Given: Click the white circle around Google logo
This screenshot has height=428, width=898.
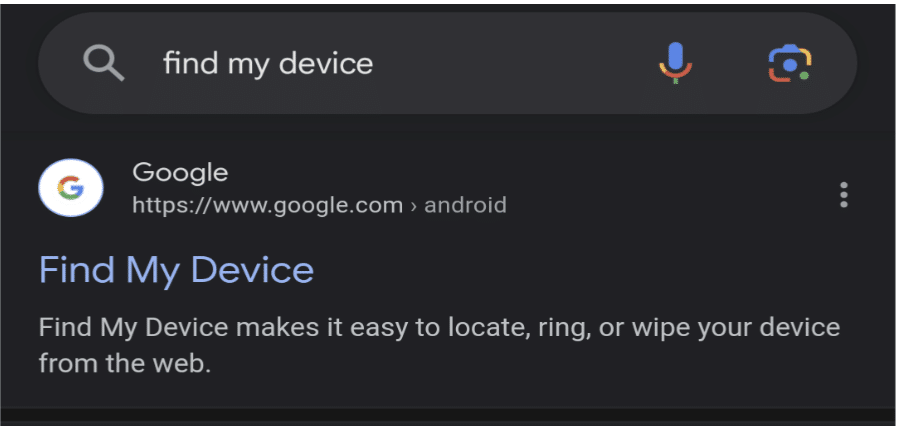Looking at the screenshot, I should [70, 188].
